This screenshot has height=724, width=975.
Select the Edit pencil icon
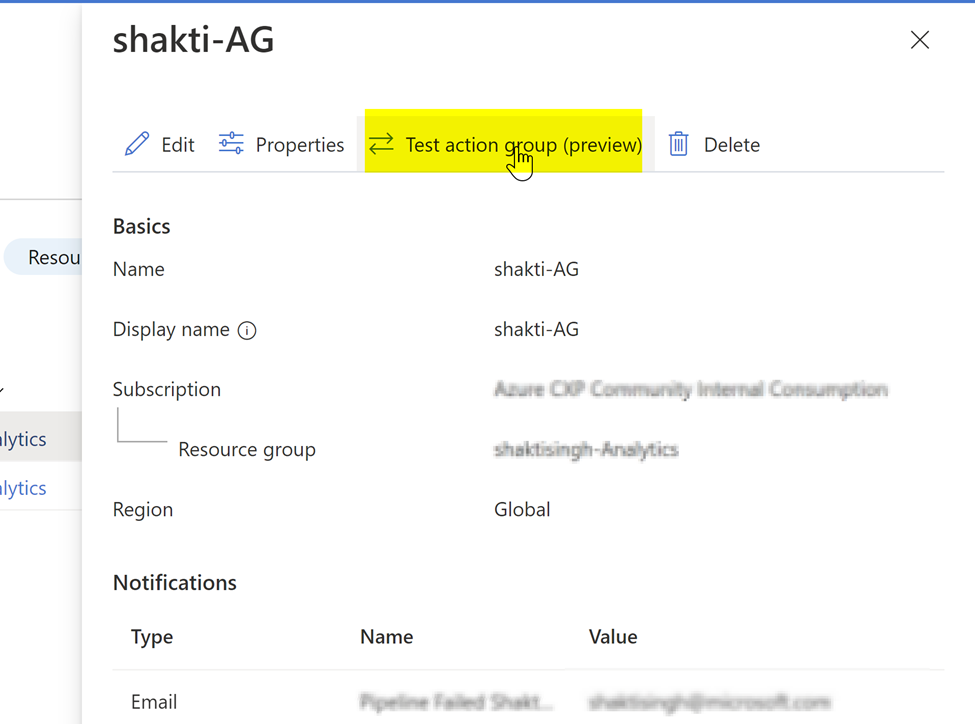[x=137, y=144]
